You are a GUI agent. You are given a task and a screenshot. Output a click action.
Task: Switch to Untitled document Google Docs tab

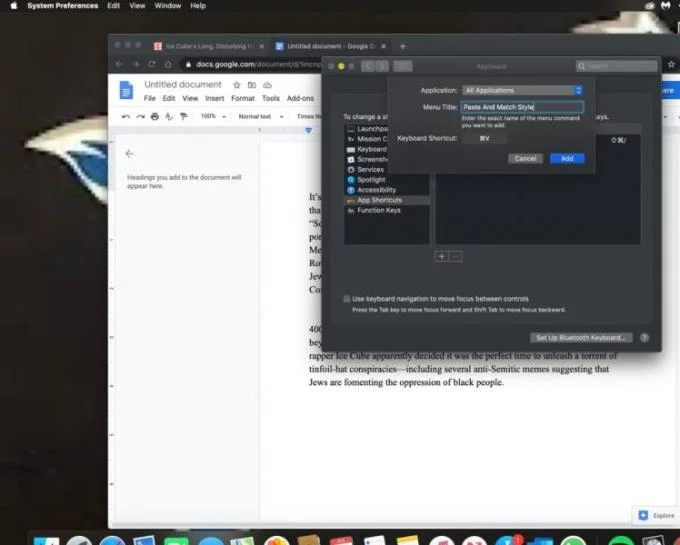pos(330,46)
